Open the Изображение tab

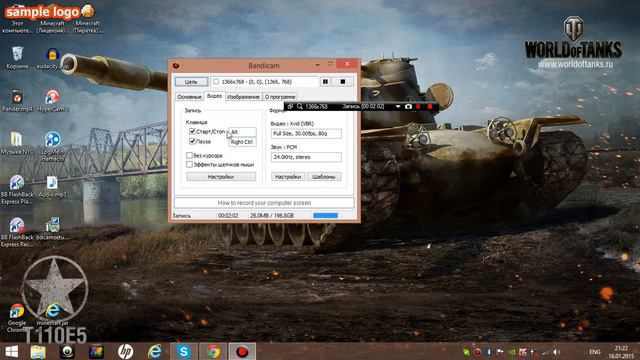(x=243, y=97)
